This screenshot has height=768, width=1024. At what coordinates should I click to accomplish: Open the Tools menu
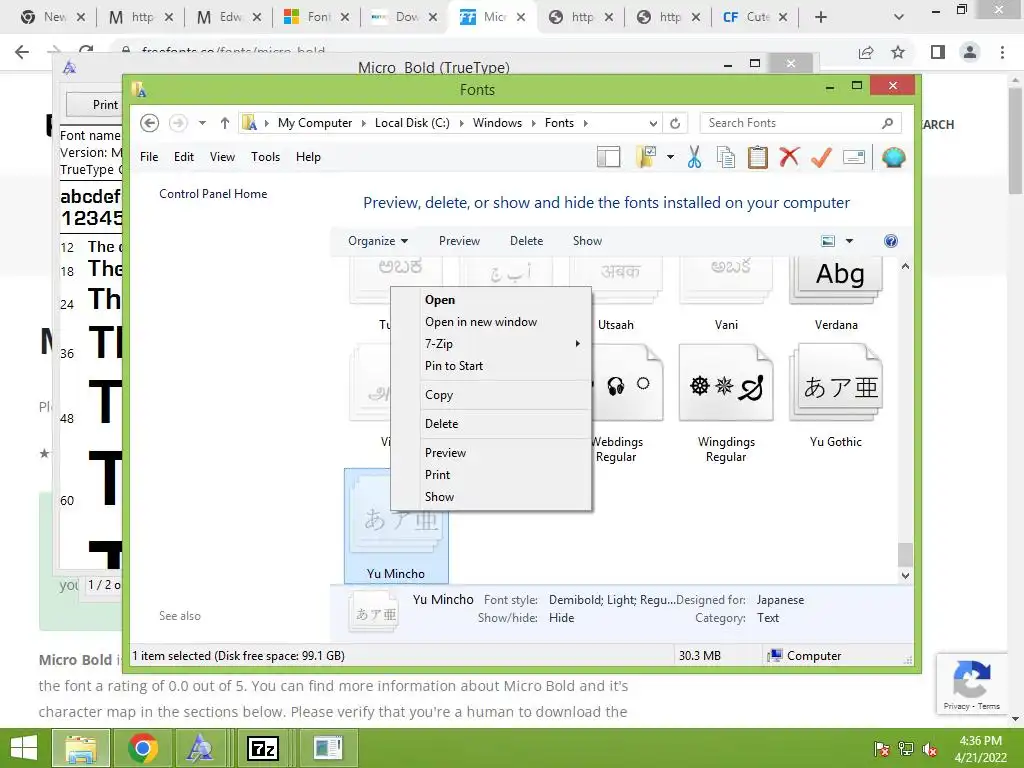point(265,157)
